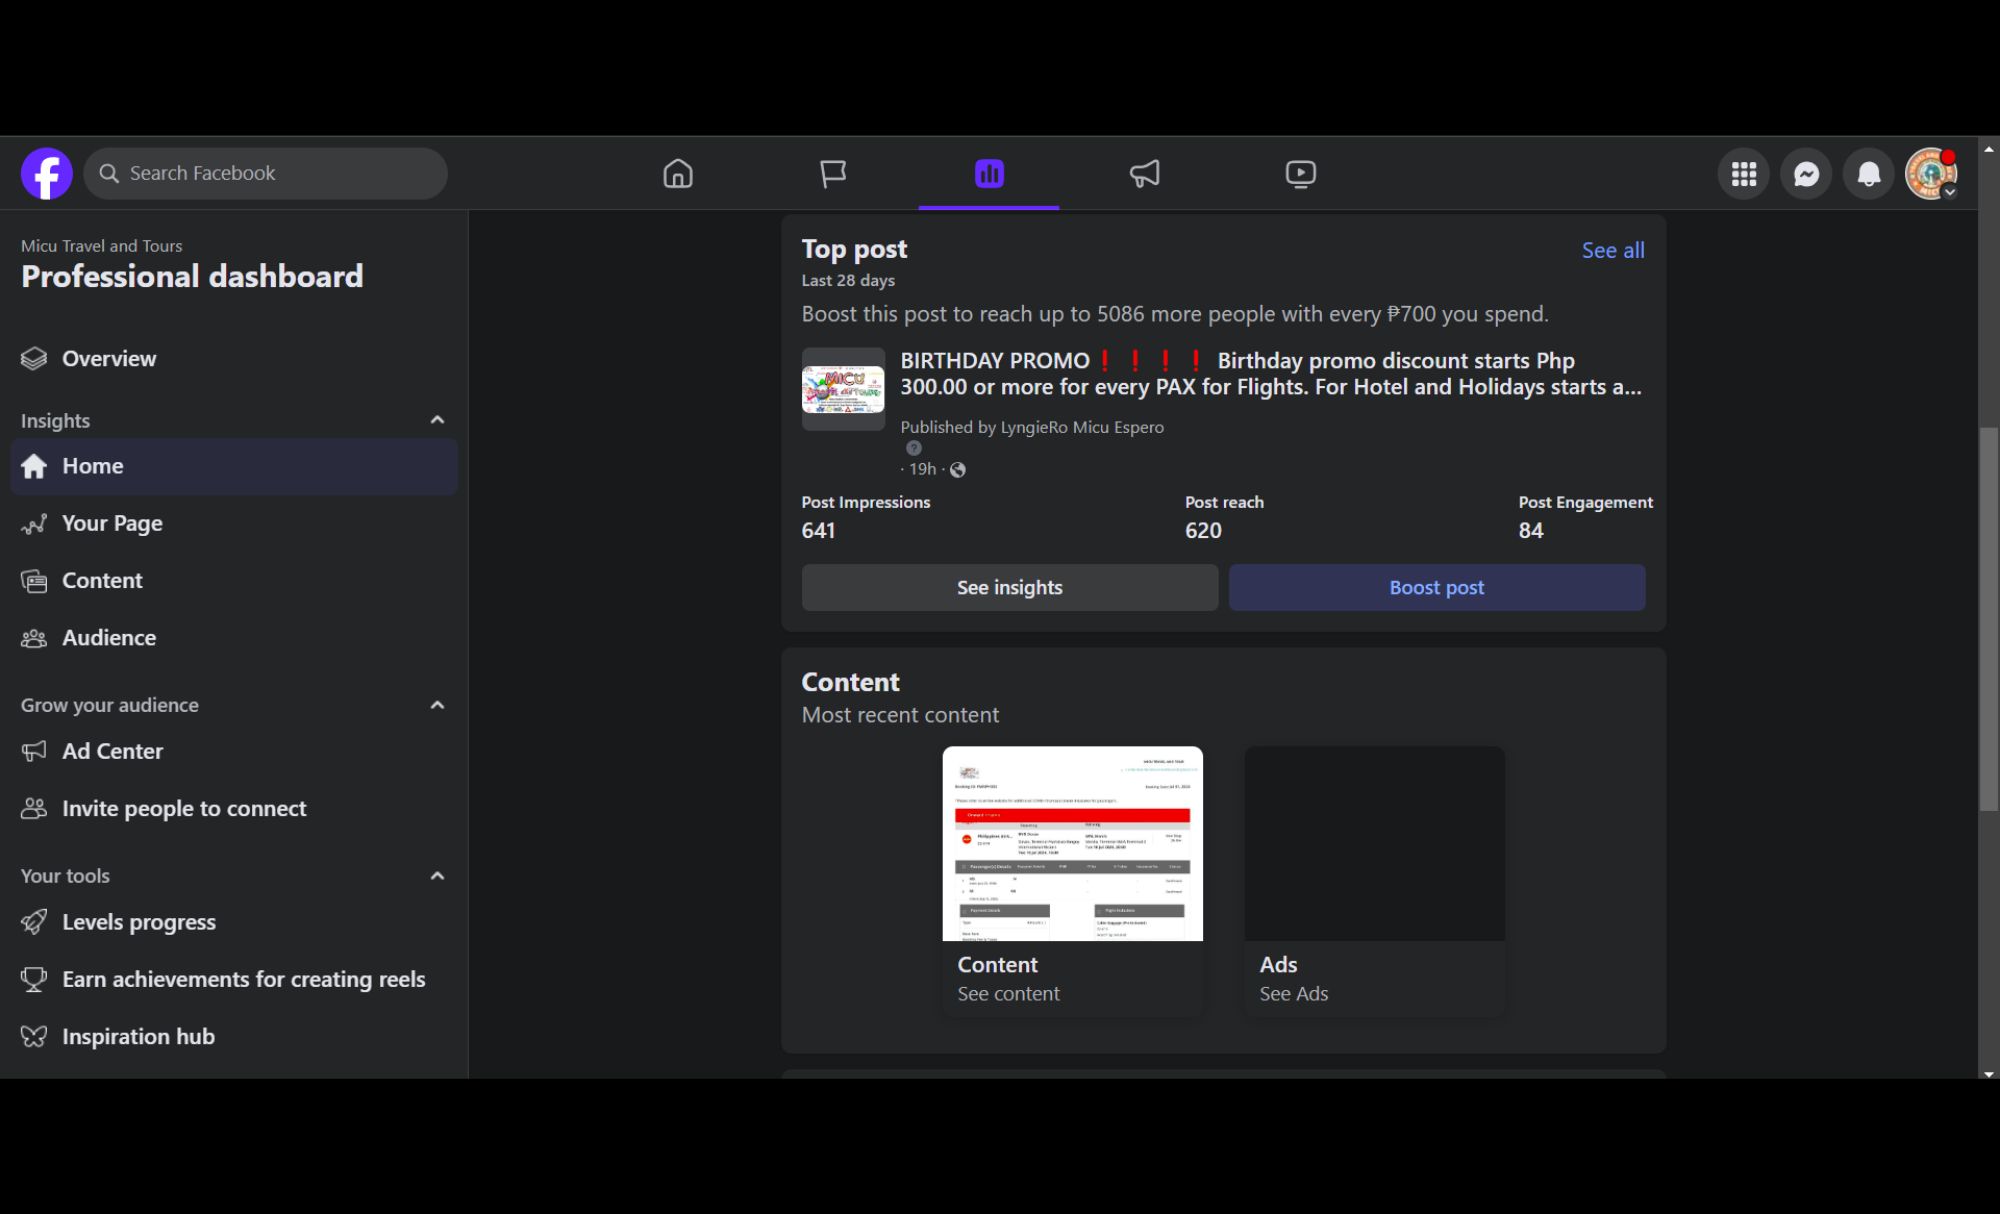The width and height of the screenshot is (2000, 1214).
Task: Collapse the Insights section
Action: [x=437, y=420]
